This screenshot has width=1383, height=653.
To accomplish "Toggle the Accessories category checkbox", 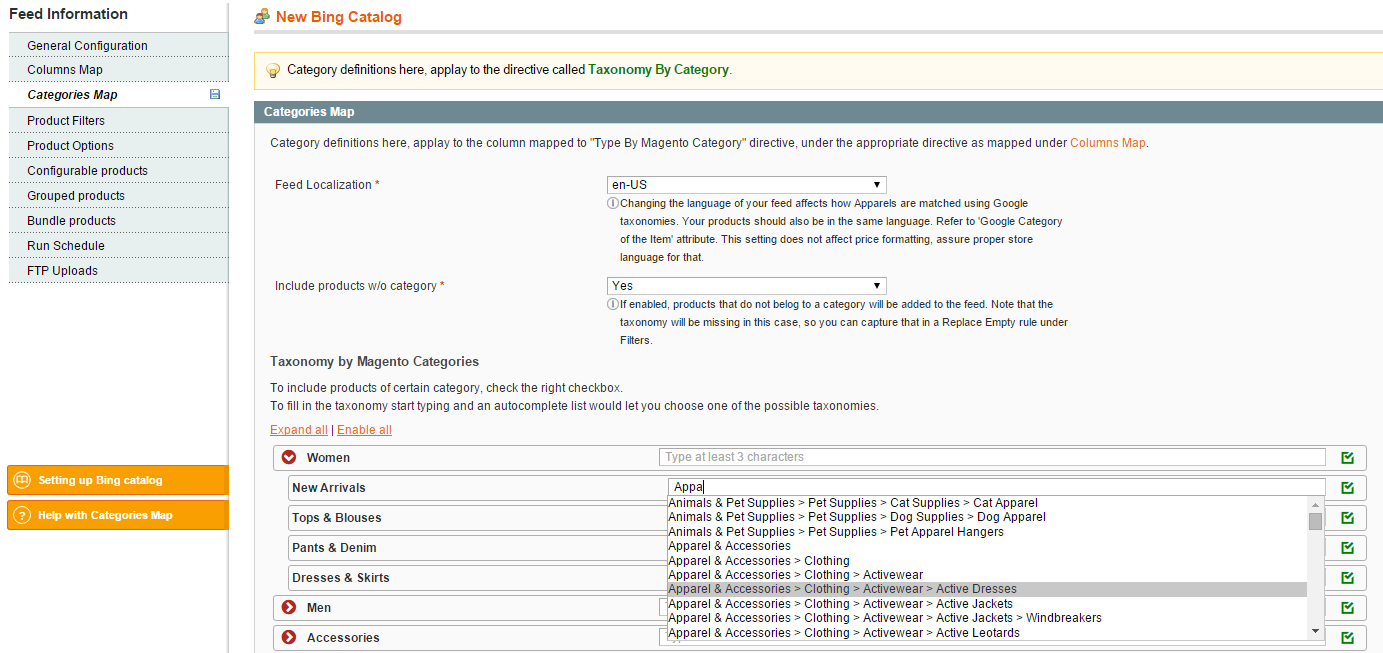I will [1347, 638].
